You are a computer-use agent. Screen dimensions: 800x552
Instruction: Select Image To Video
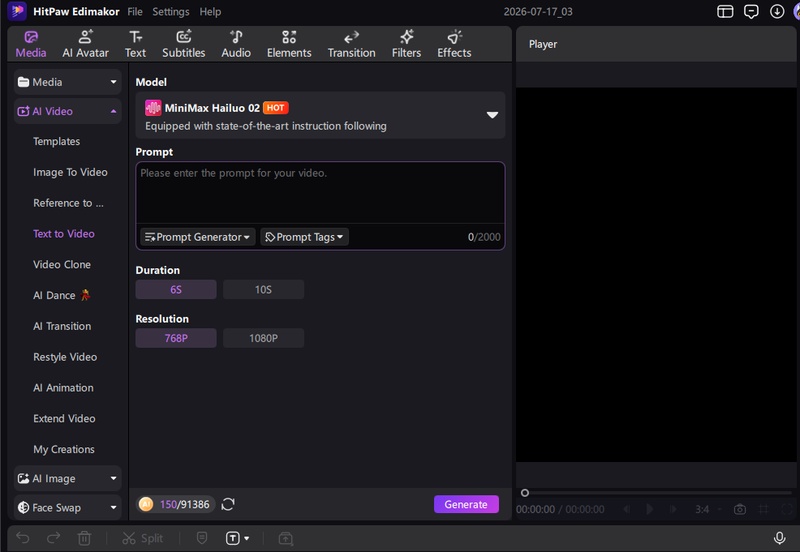[x=70, y=172]
